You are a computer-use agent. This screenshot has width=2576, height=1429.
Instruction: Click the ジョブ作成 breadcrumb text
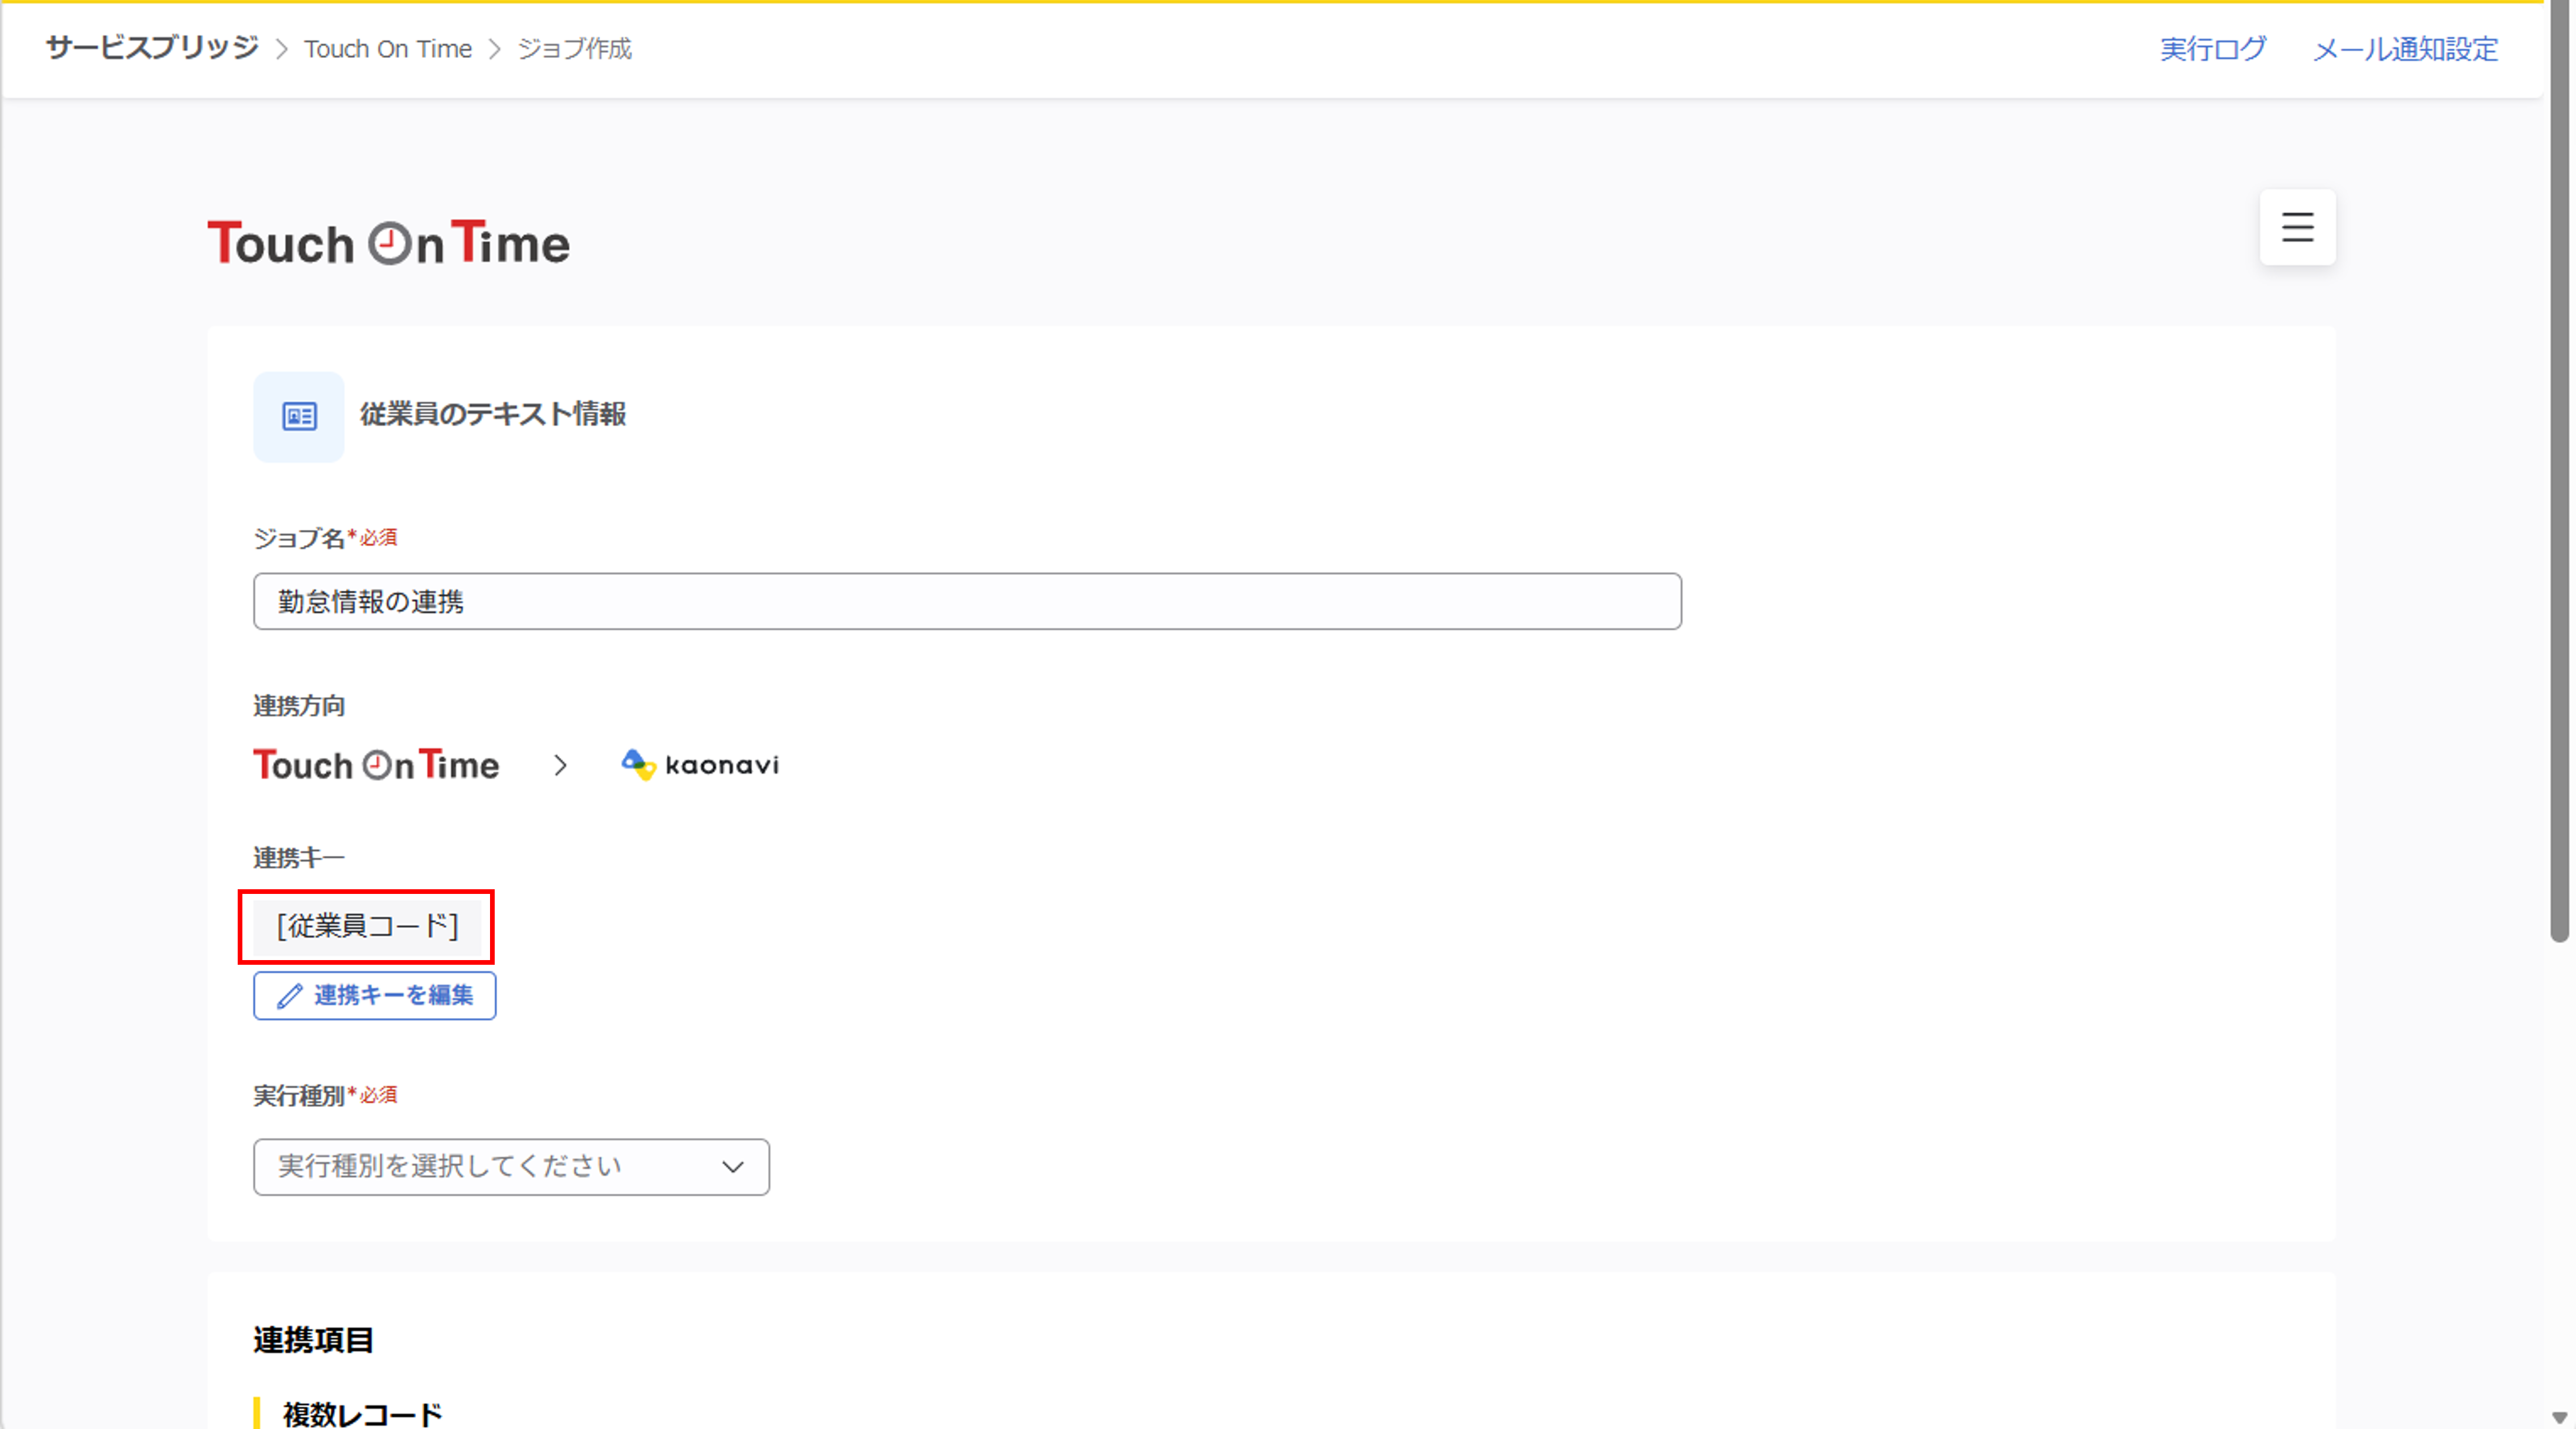pos(575,49)
